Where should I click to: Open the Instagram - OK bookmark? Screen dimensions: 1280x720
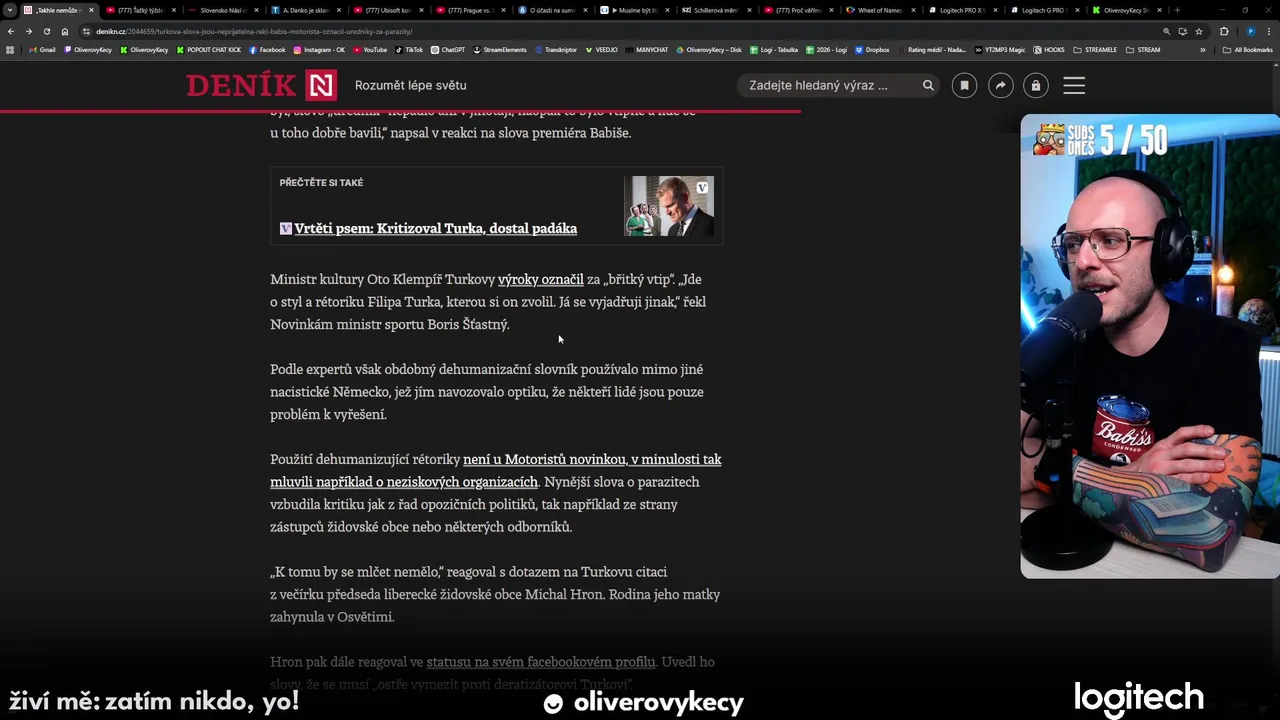click(319, 49)
